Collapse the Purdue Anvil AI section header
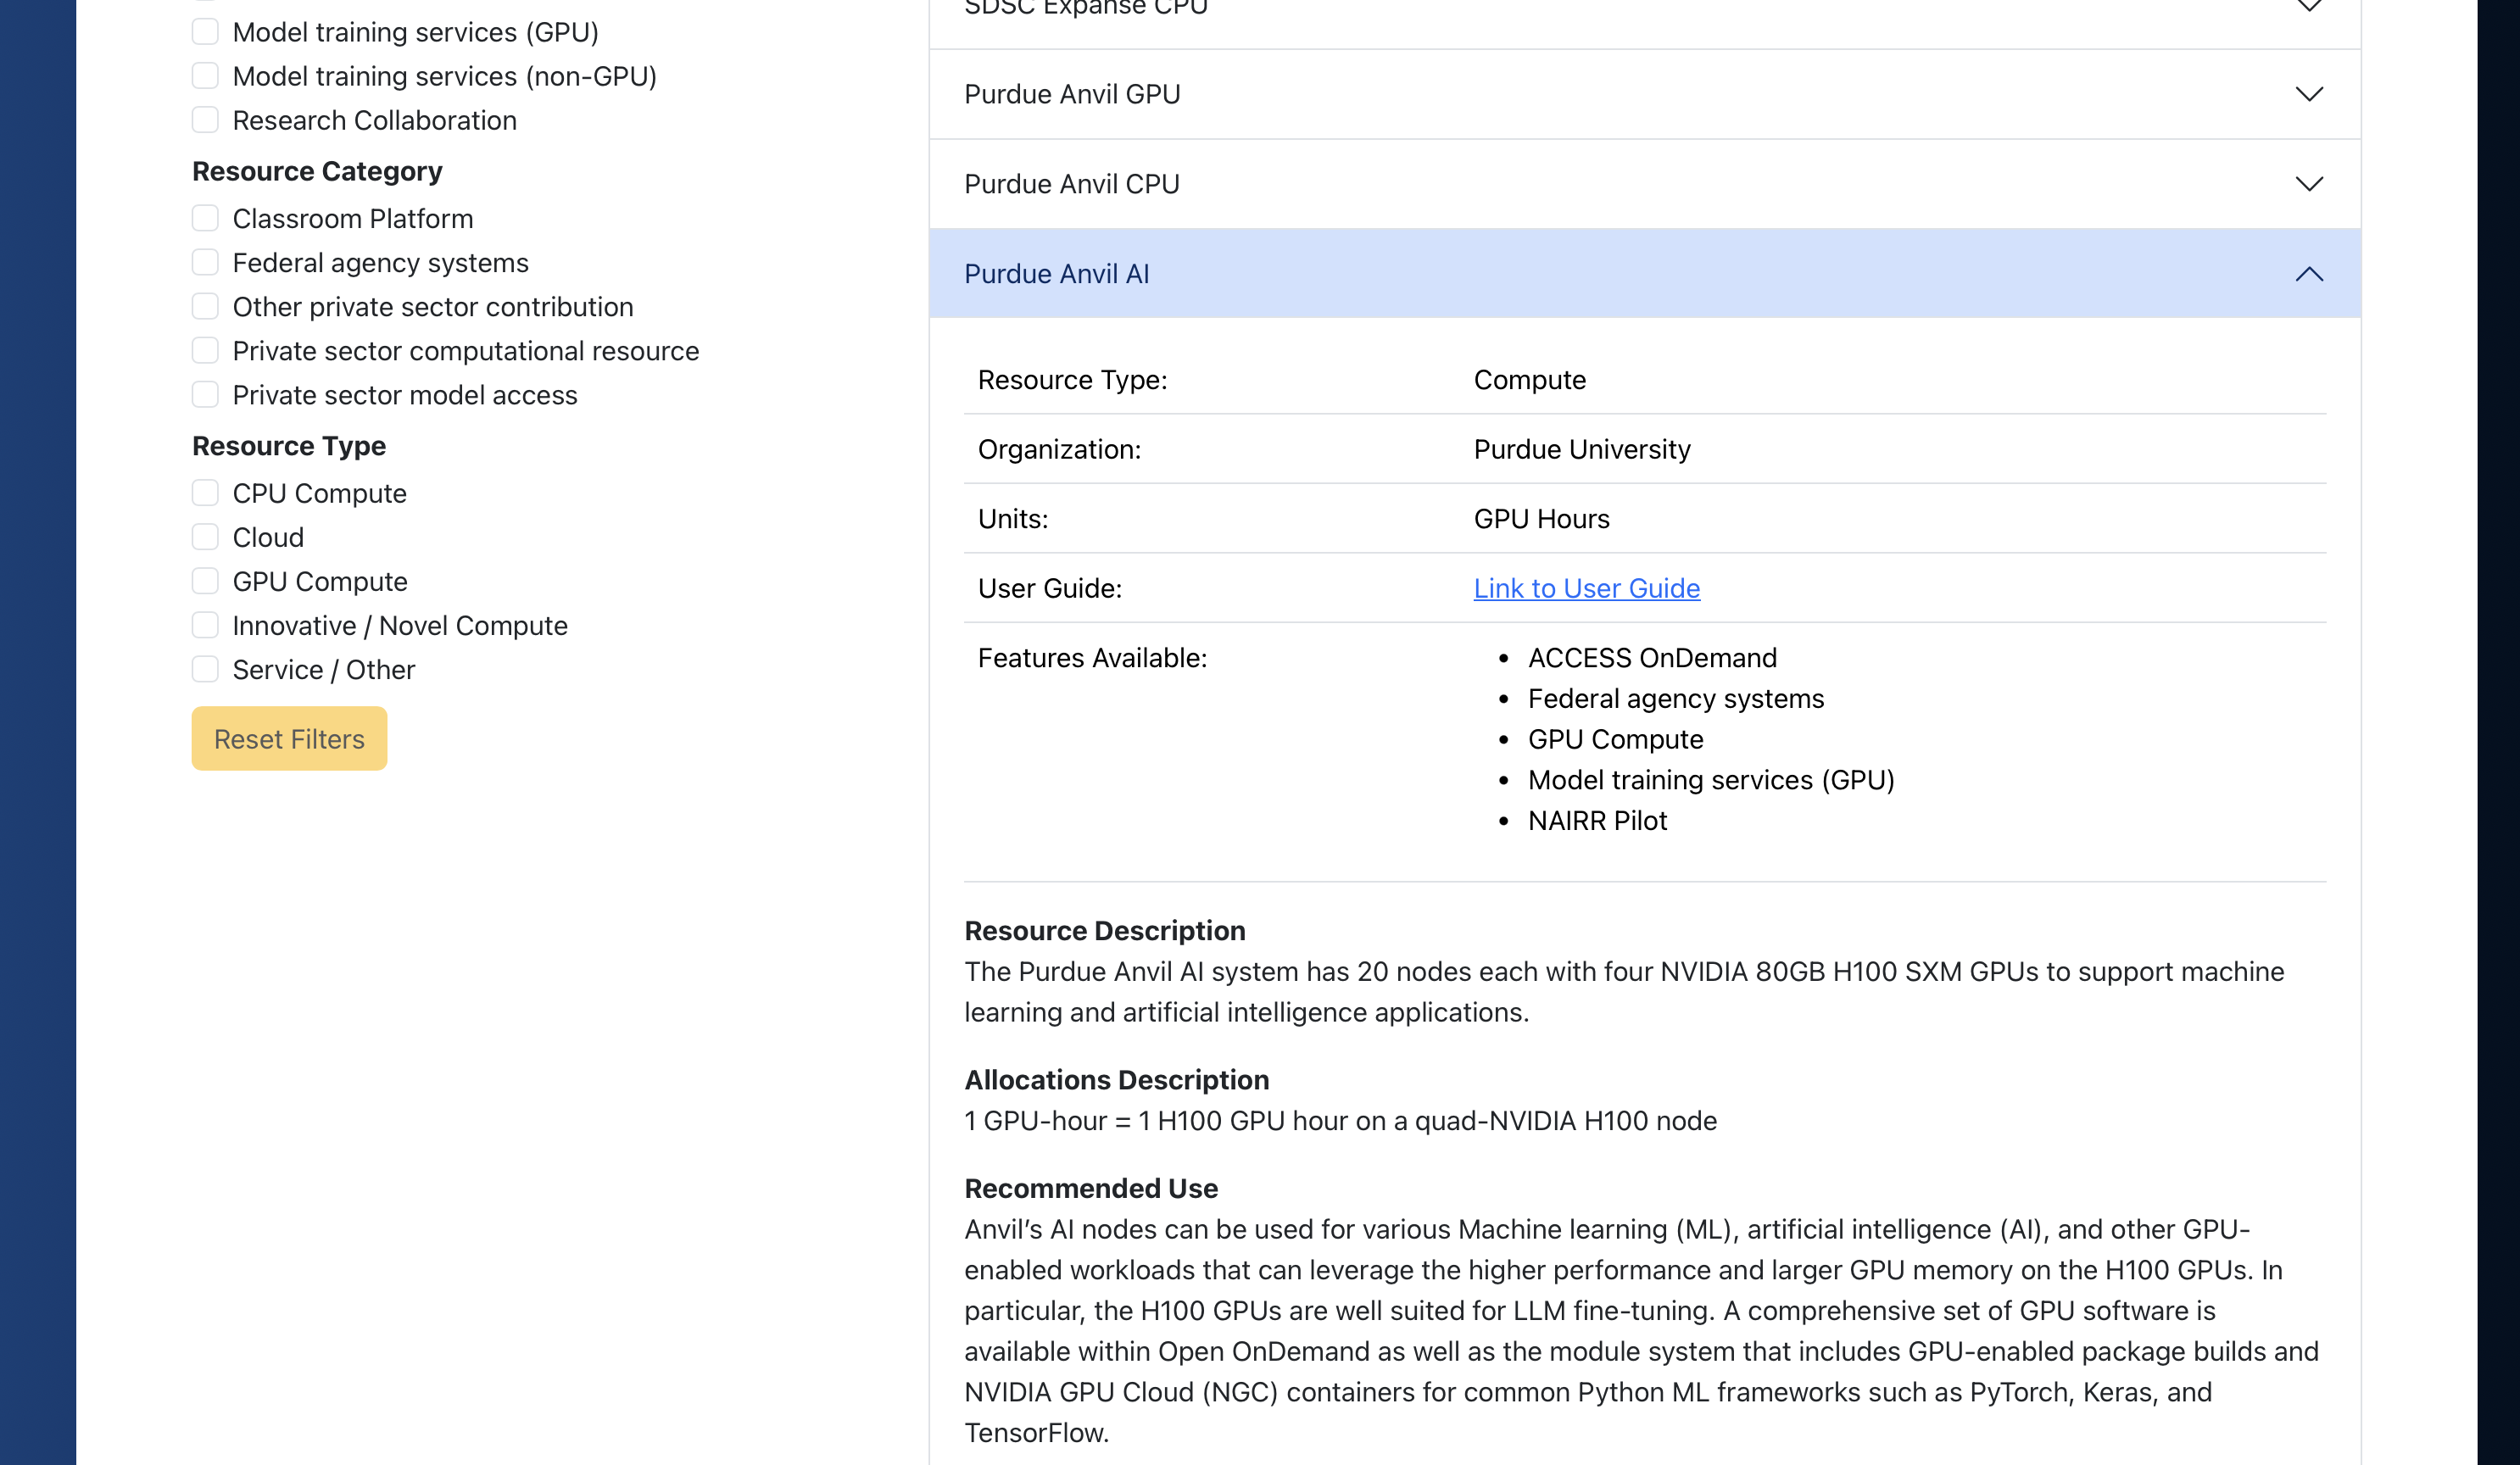2520x1465 pixels. coord(1057,274)
